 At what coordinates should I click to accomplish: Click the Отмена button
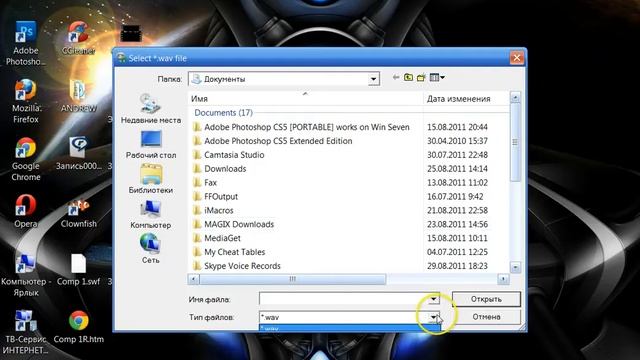tap(486, 317)
